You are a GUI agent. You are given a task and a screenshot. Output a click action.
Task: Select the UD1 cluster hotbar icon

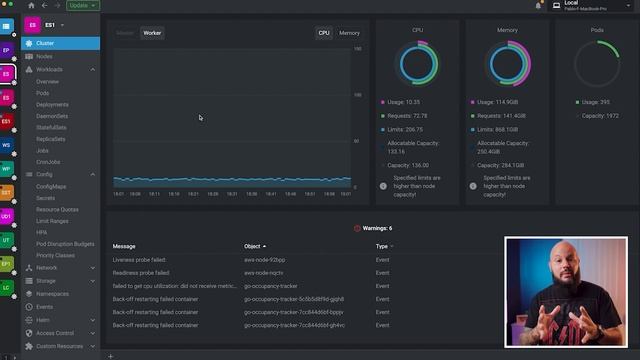pyautogui.click(x=6, y=216)
